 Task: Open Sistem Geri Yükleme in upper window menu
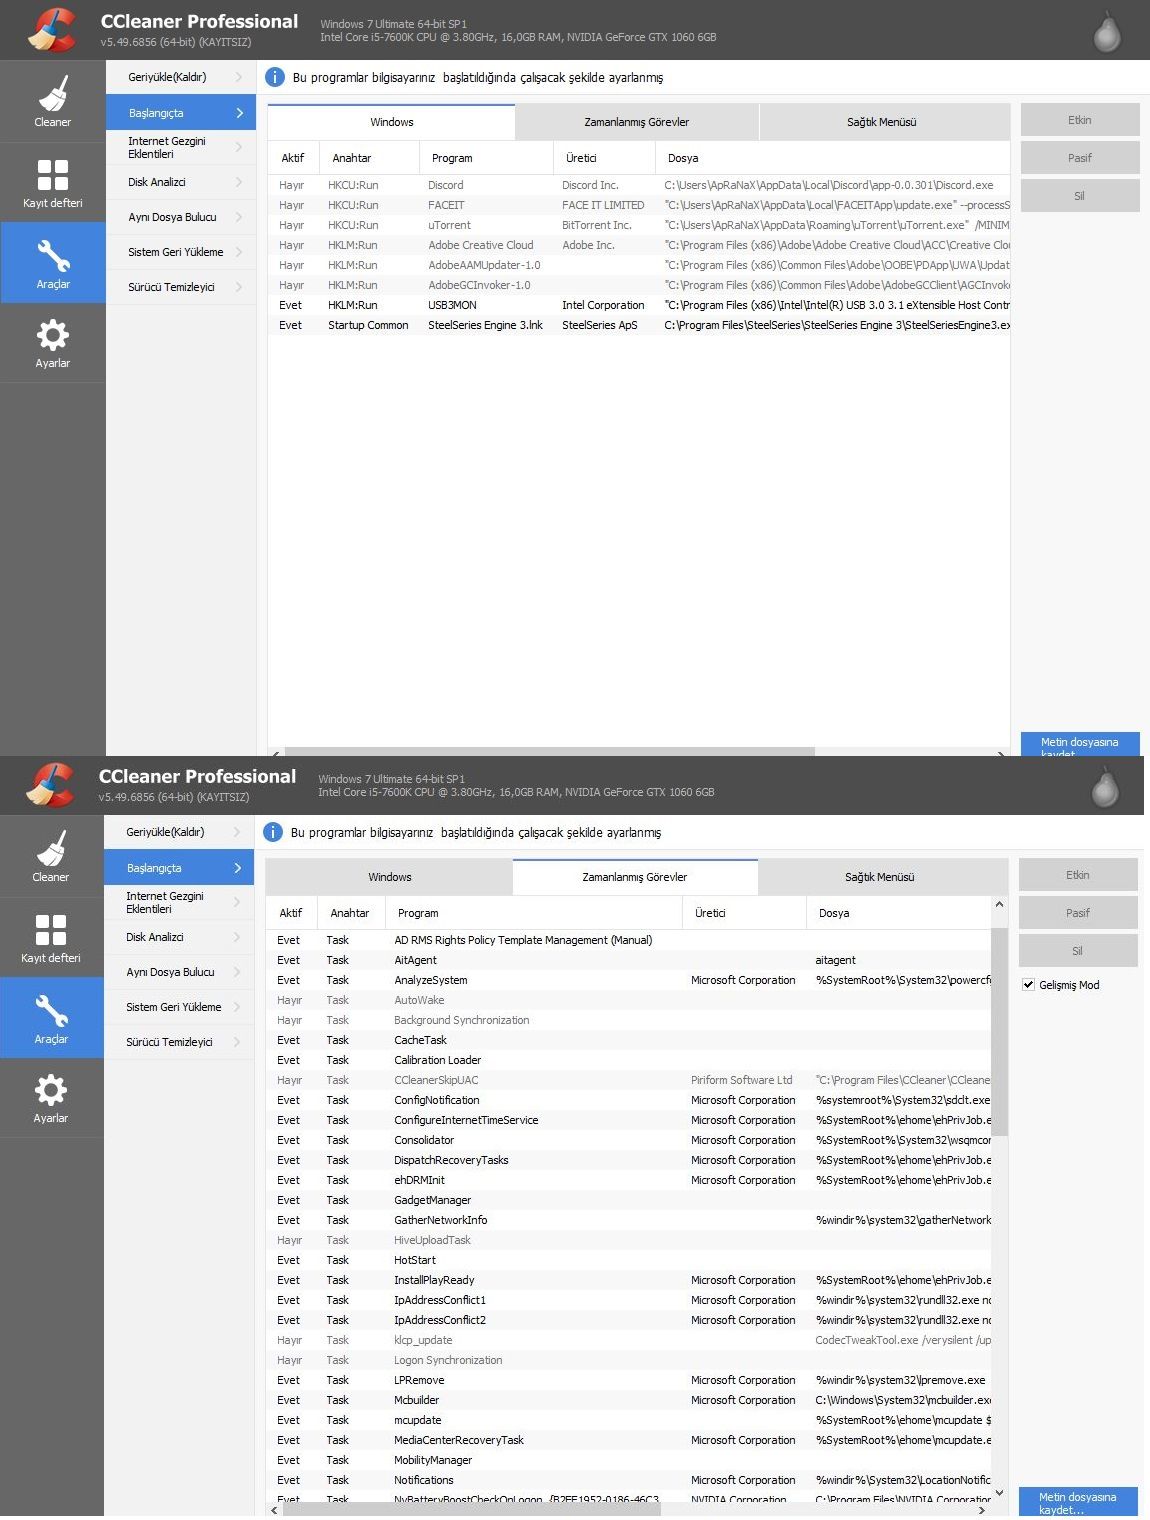point(181,252)
